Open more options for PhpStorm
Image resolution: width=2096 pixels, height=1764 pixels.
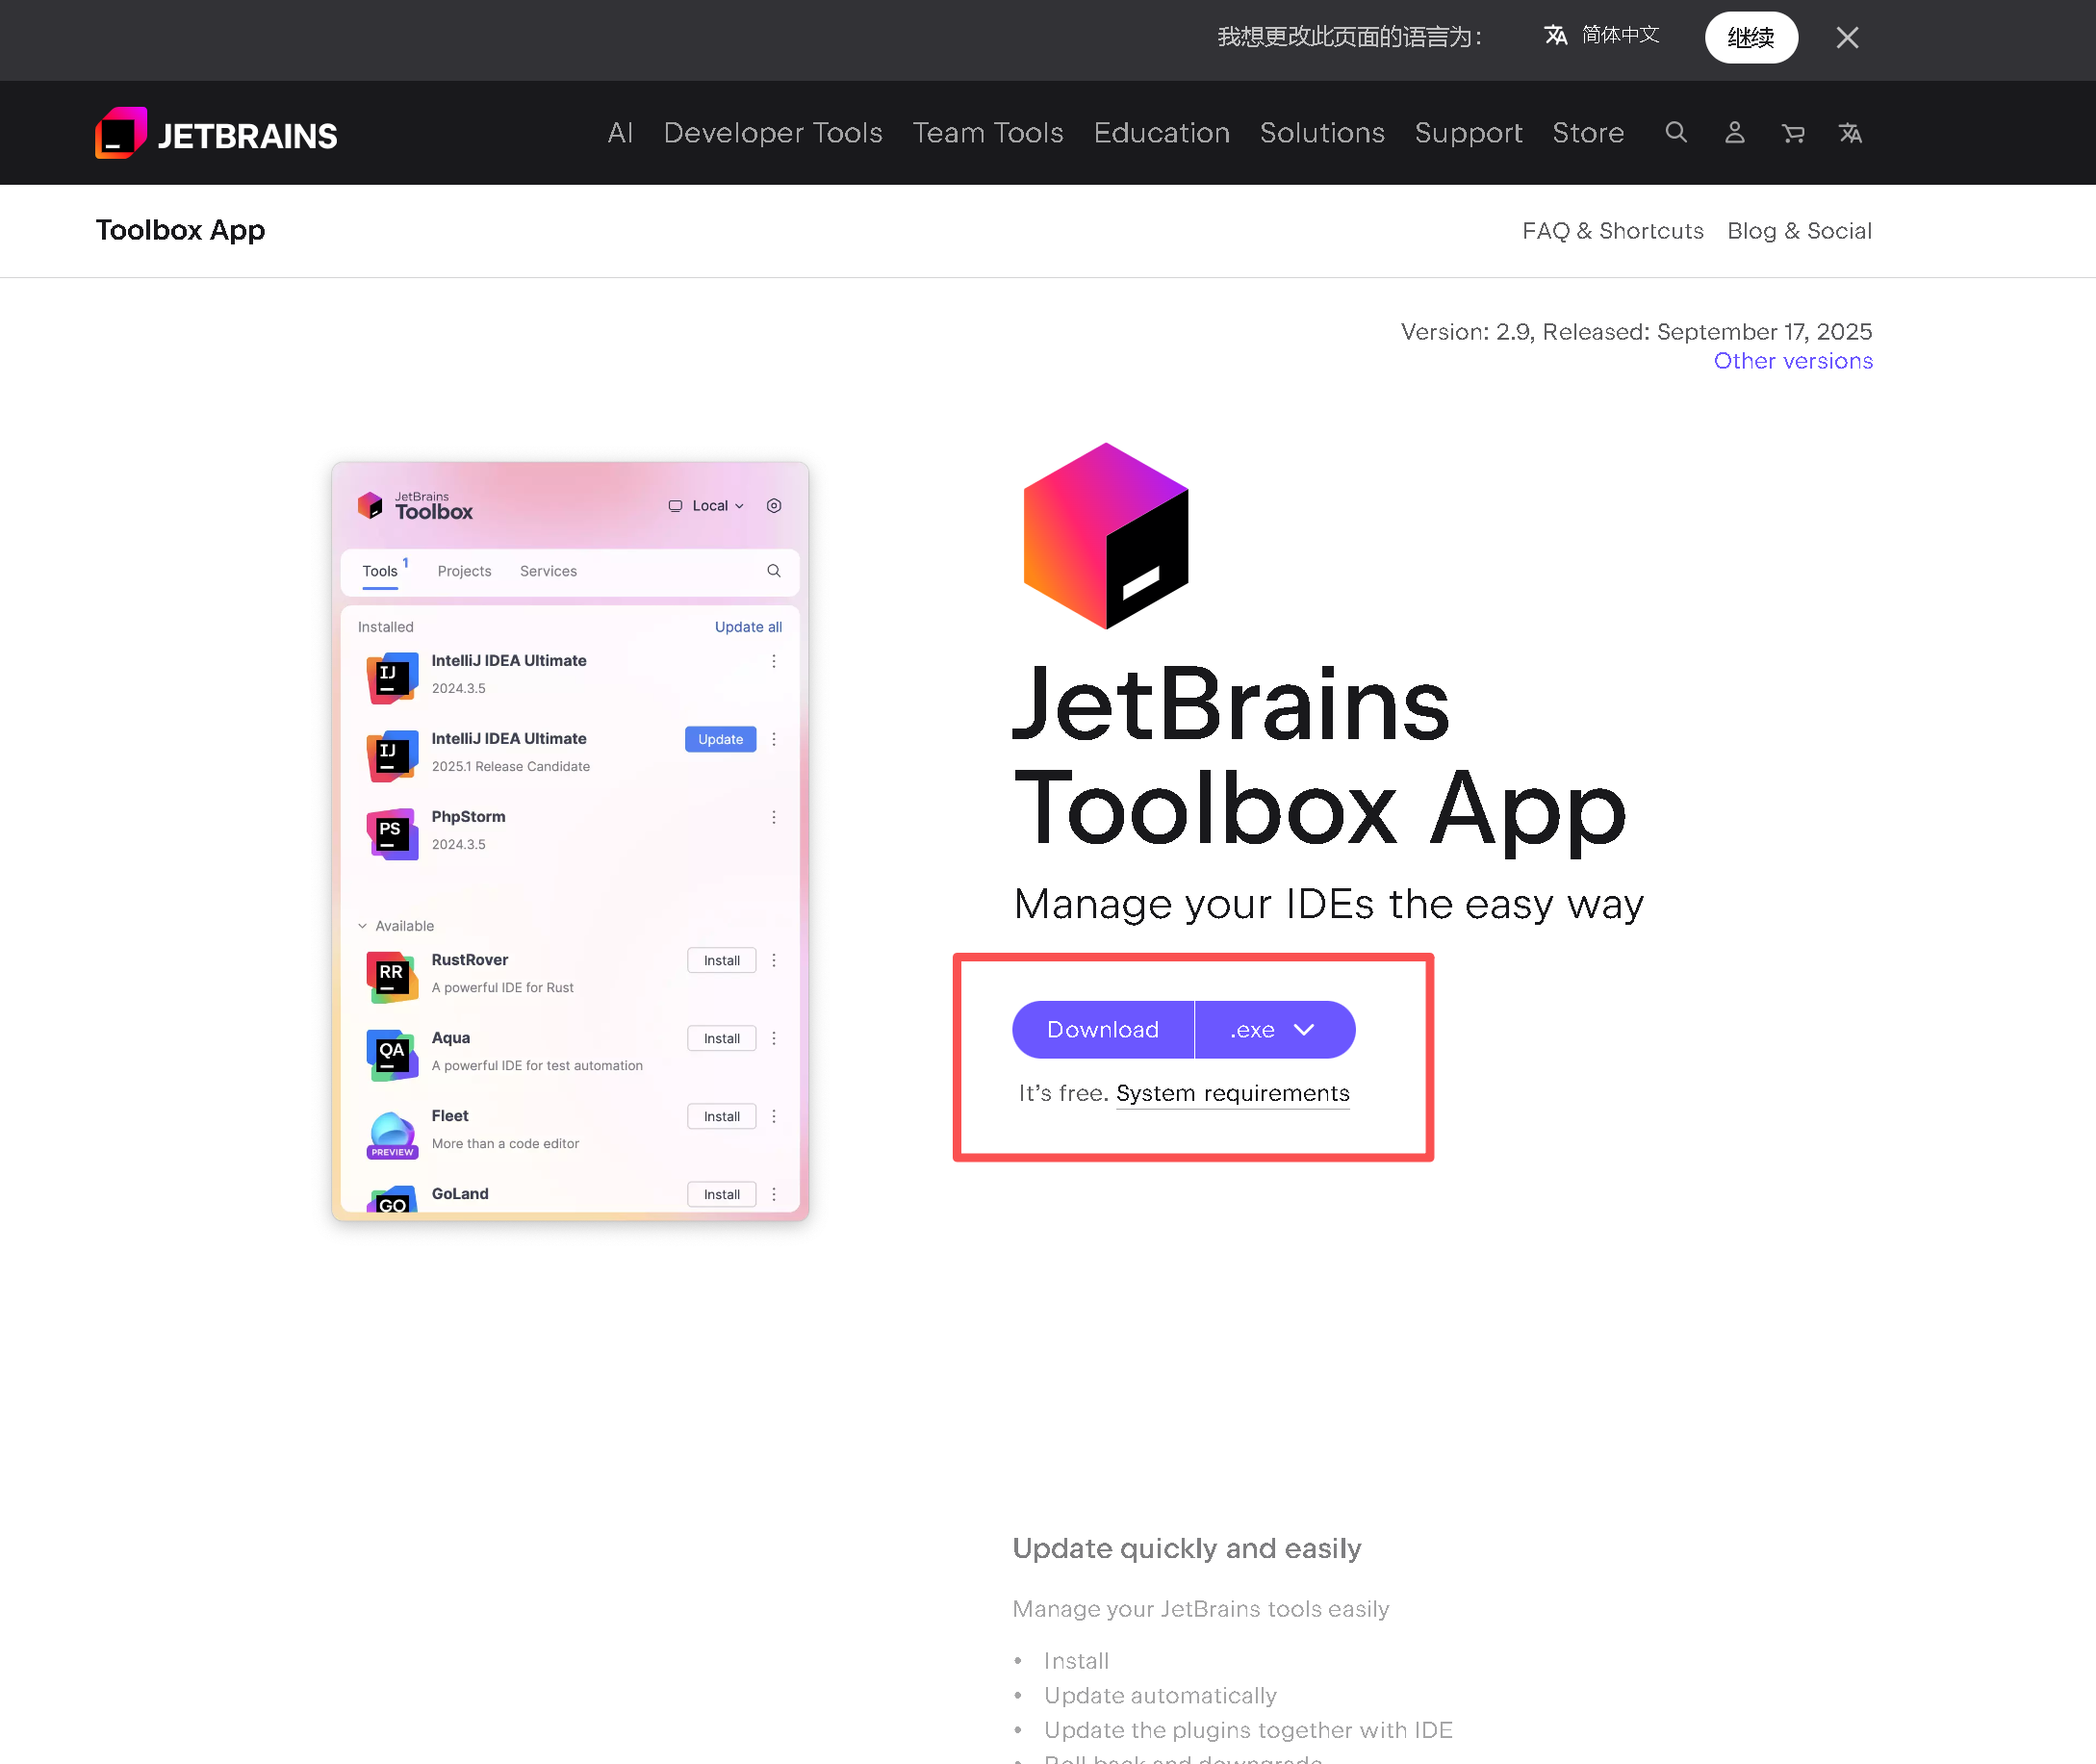pyautogui.click(x=773, y=818)
